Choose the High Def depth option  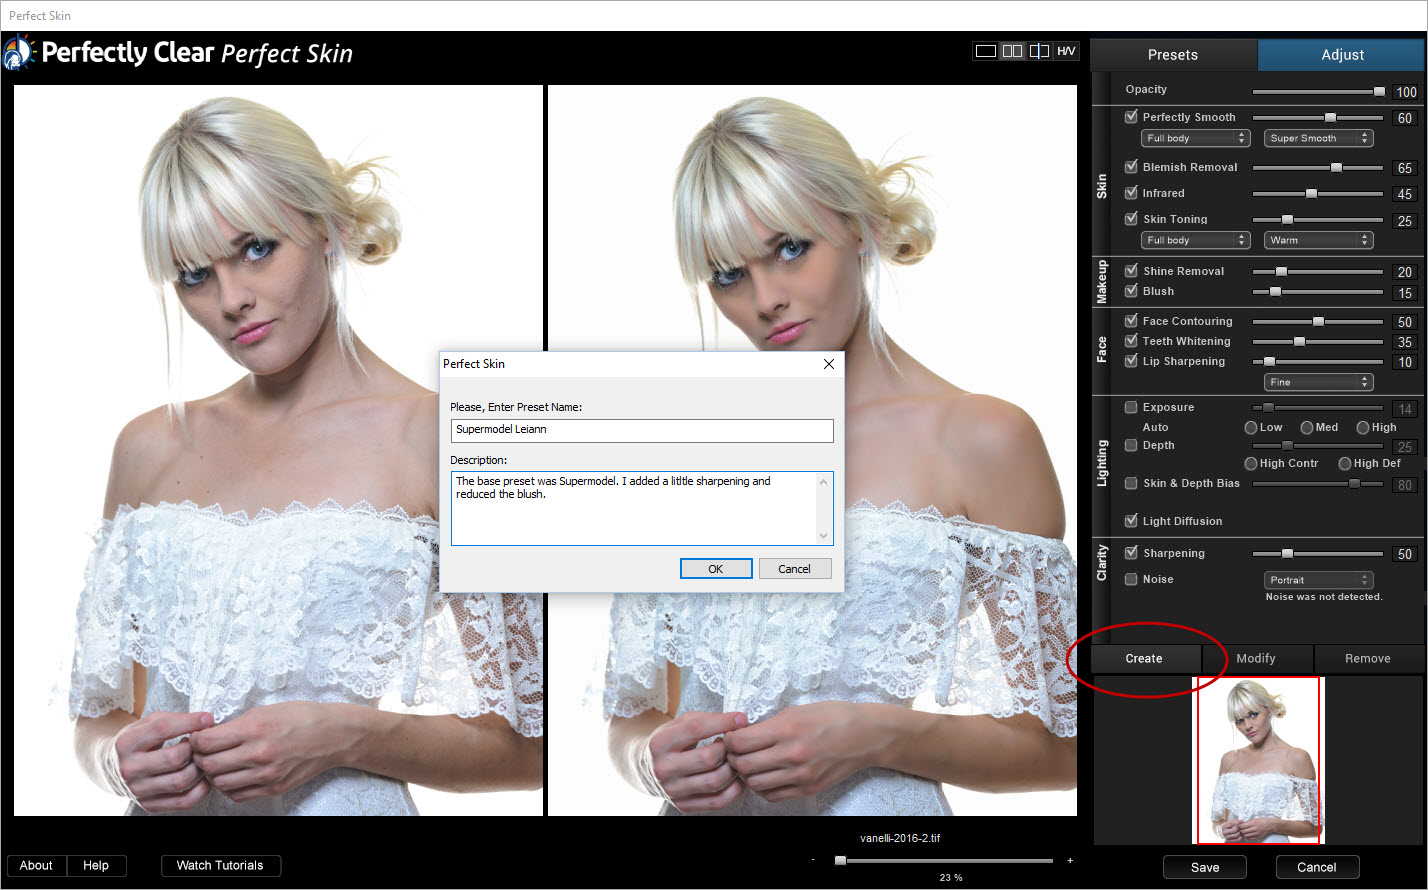pyautogui.click(x=1345, y=463)
